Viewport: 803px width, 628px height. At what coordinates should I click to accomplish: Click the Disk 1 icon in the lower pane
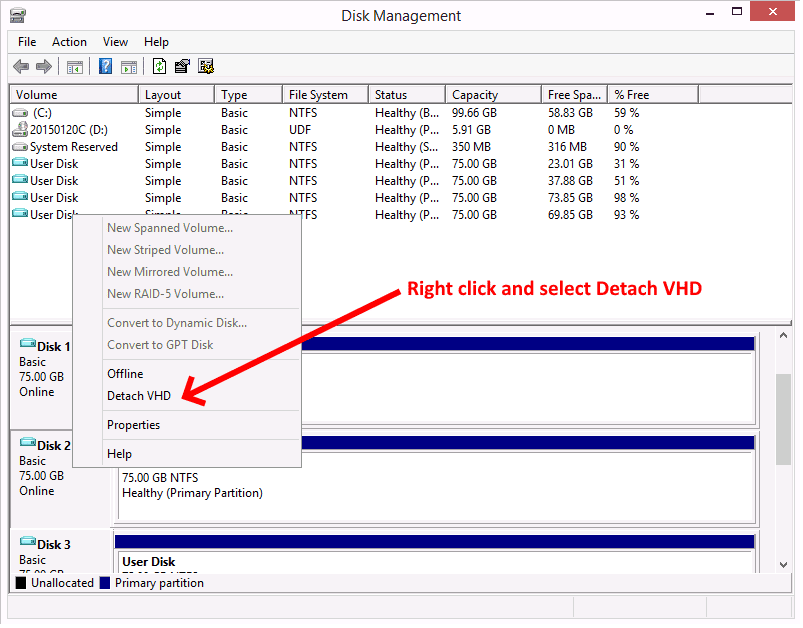coord(28,344)
